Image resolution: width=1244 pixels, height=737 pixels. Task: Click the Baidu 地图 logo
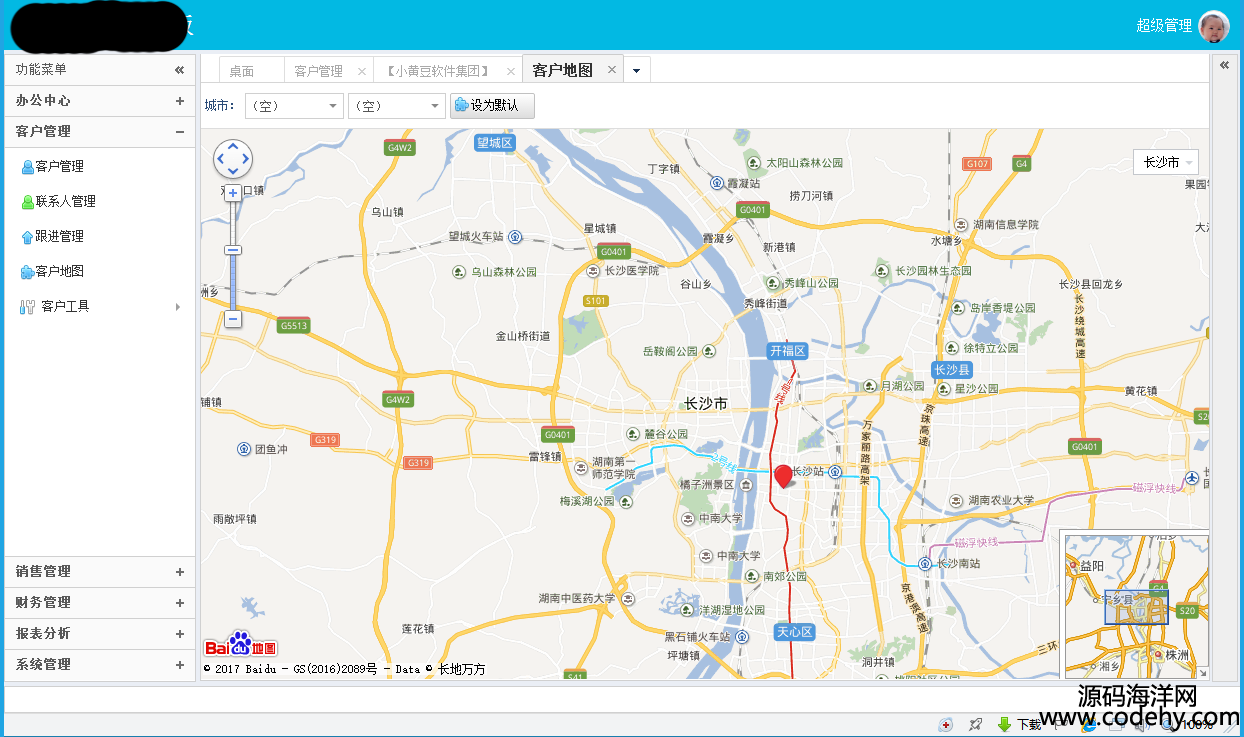240,645
